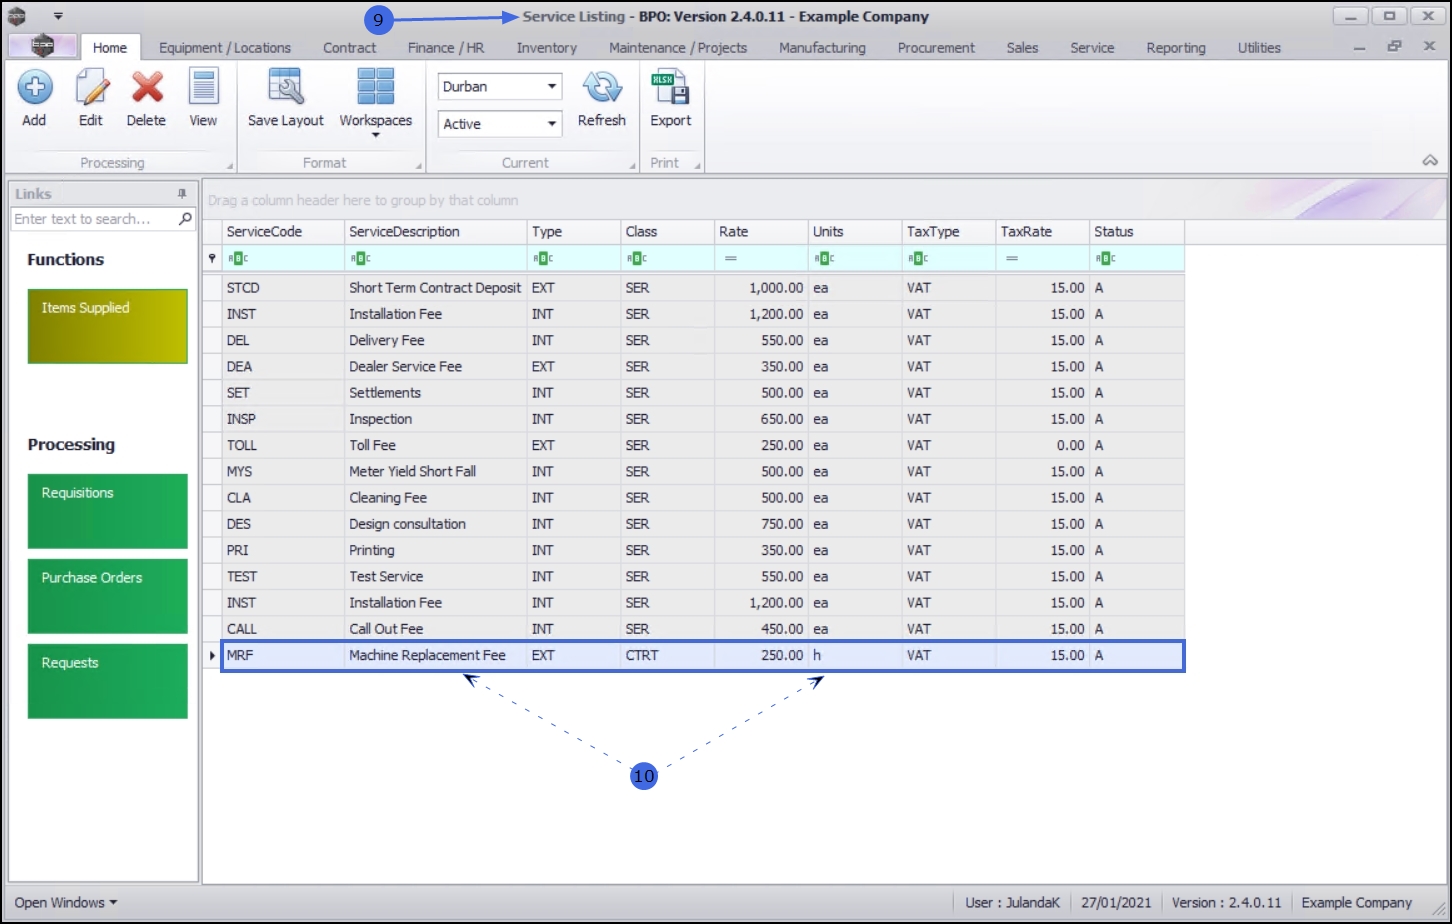This screenshot has height=924, width=1452.
Task: Open the Open Windows menu
Action: point(65,902)
